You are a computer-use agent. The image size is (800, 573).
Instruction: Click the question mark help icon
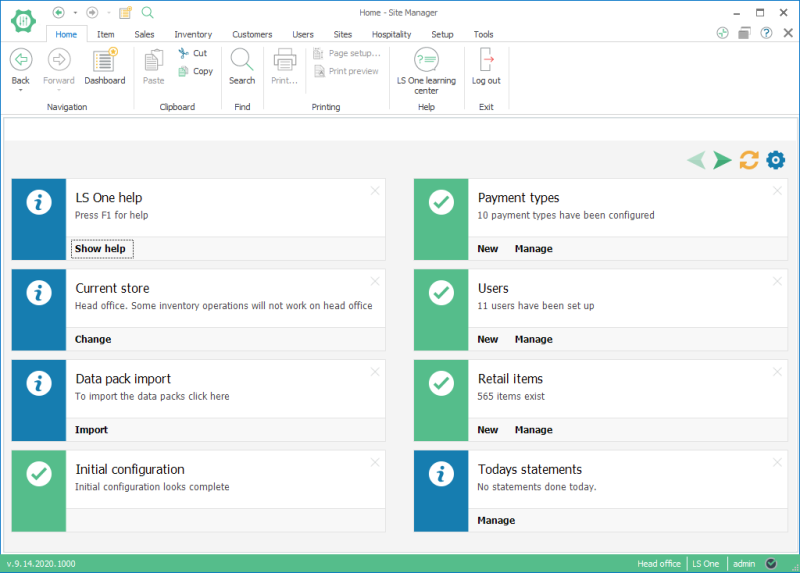pos(766,33)
